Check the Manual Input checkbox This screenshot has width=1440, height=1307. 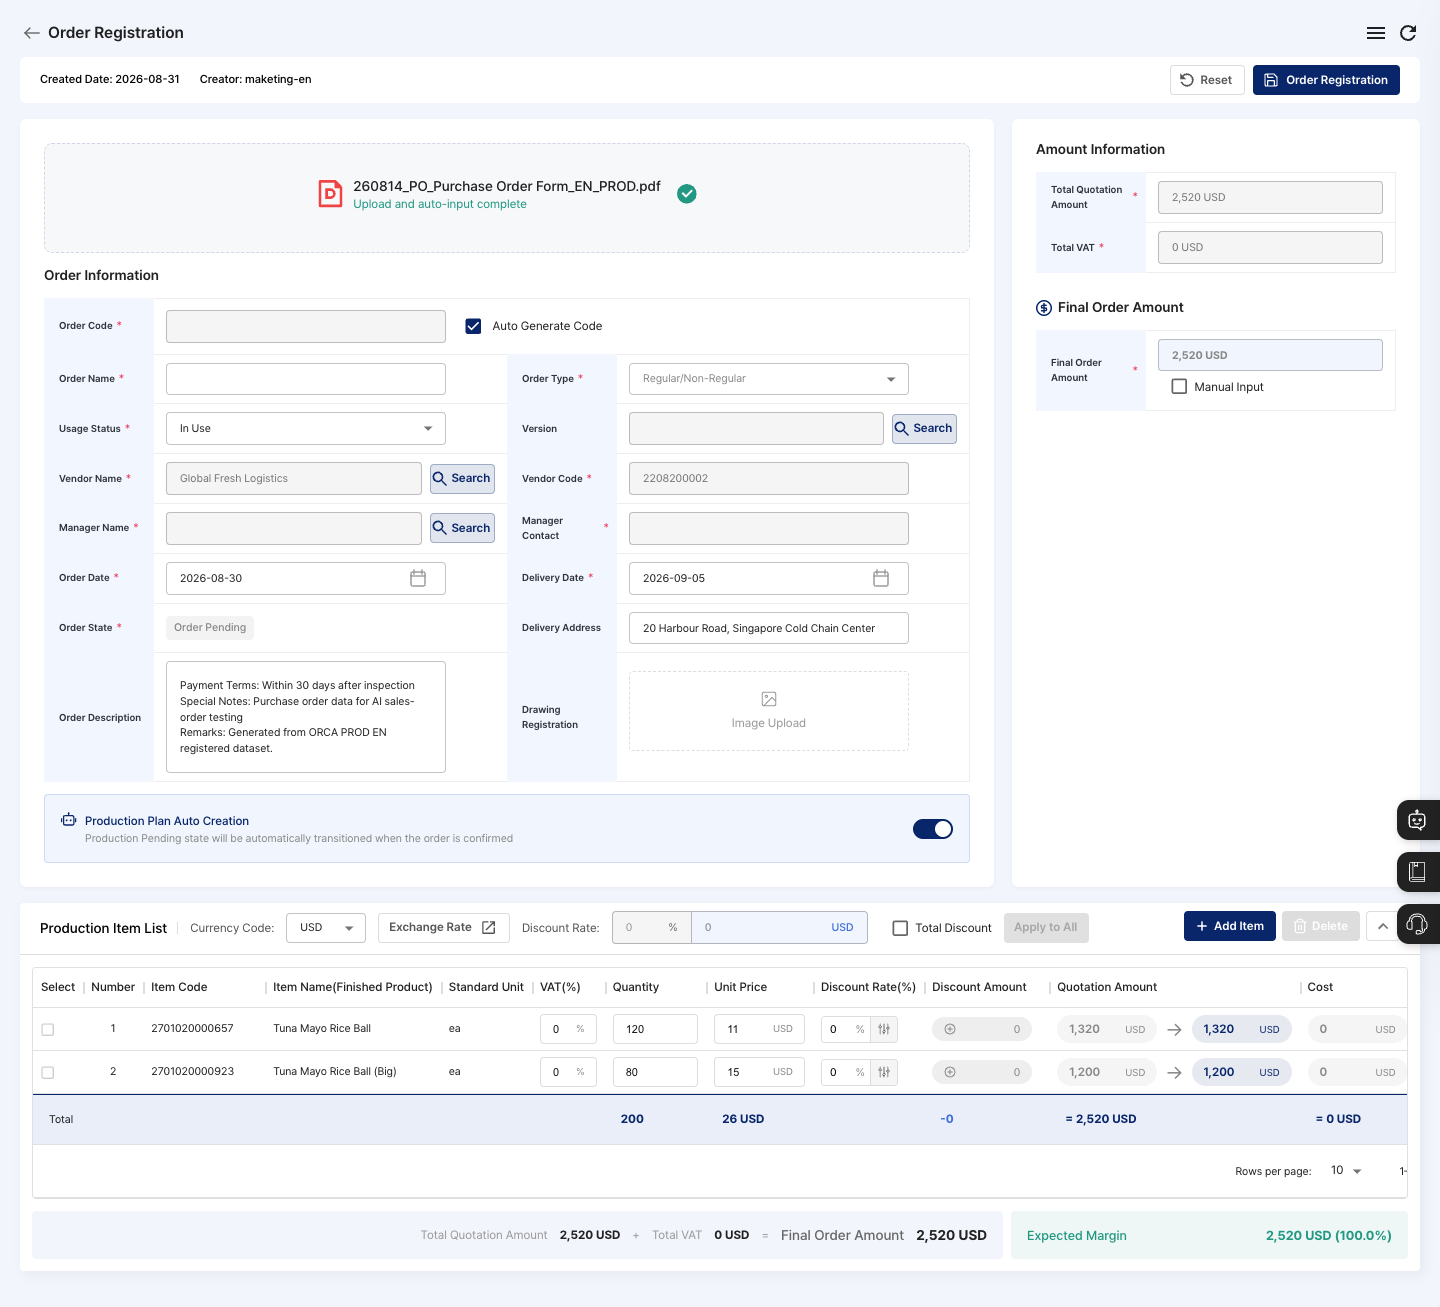pyautogui.click(x=1179, y=386)
